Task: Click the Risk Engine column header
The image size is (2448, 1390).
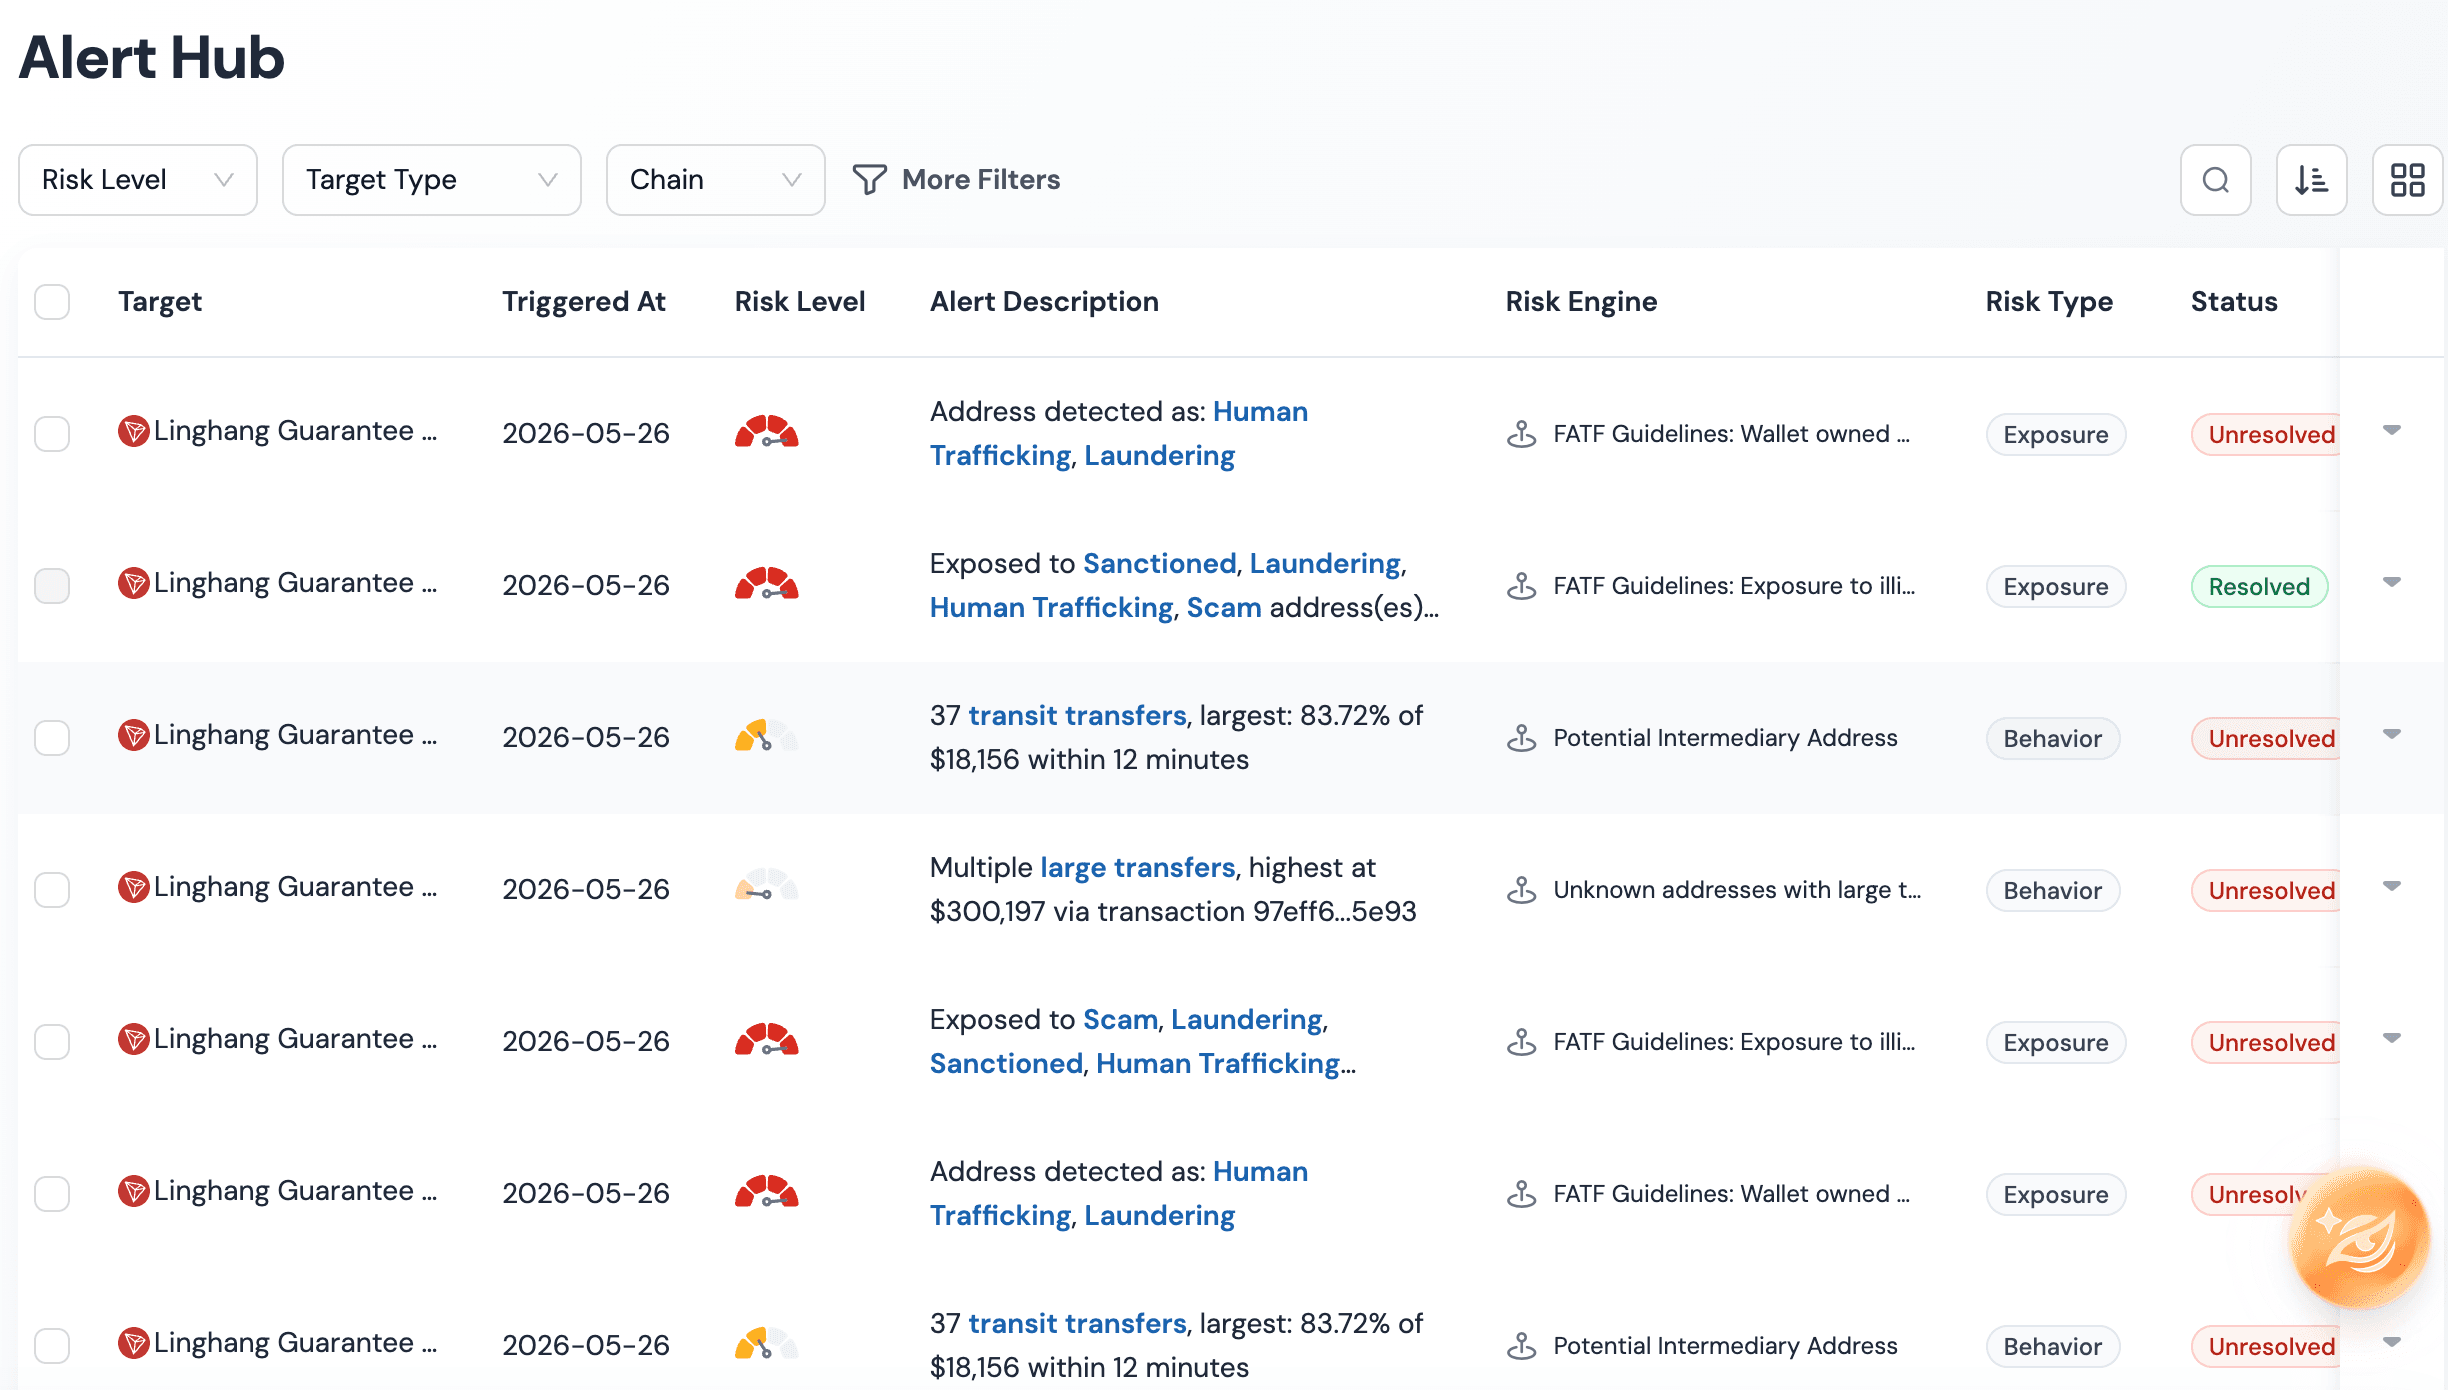Action: [x=1581, y=302]
